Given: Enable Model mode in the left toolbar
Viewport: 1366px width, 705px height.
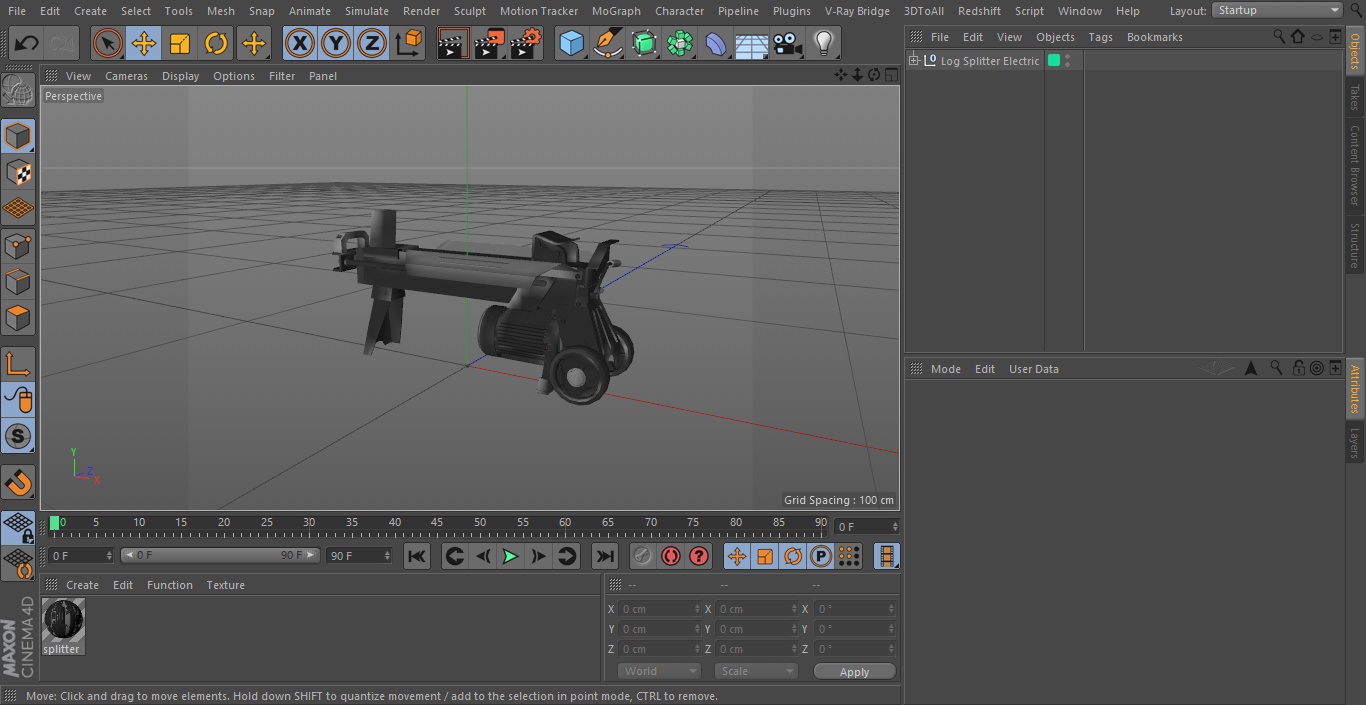Looking at the screenshot, I should [18, 135].
